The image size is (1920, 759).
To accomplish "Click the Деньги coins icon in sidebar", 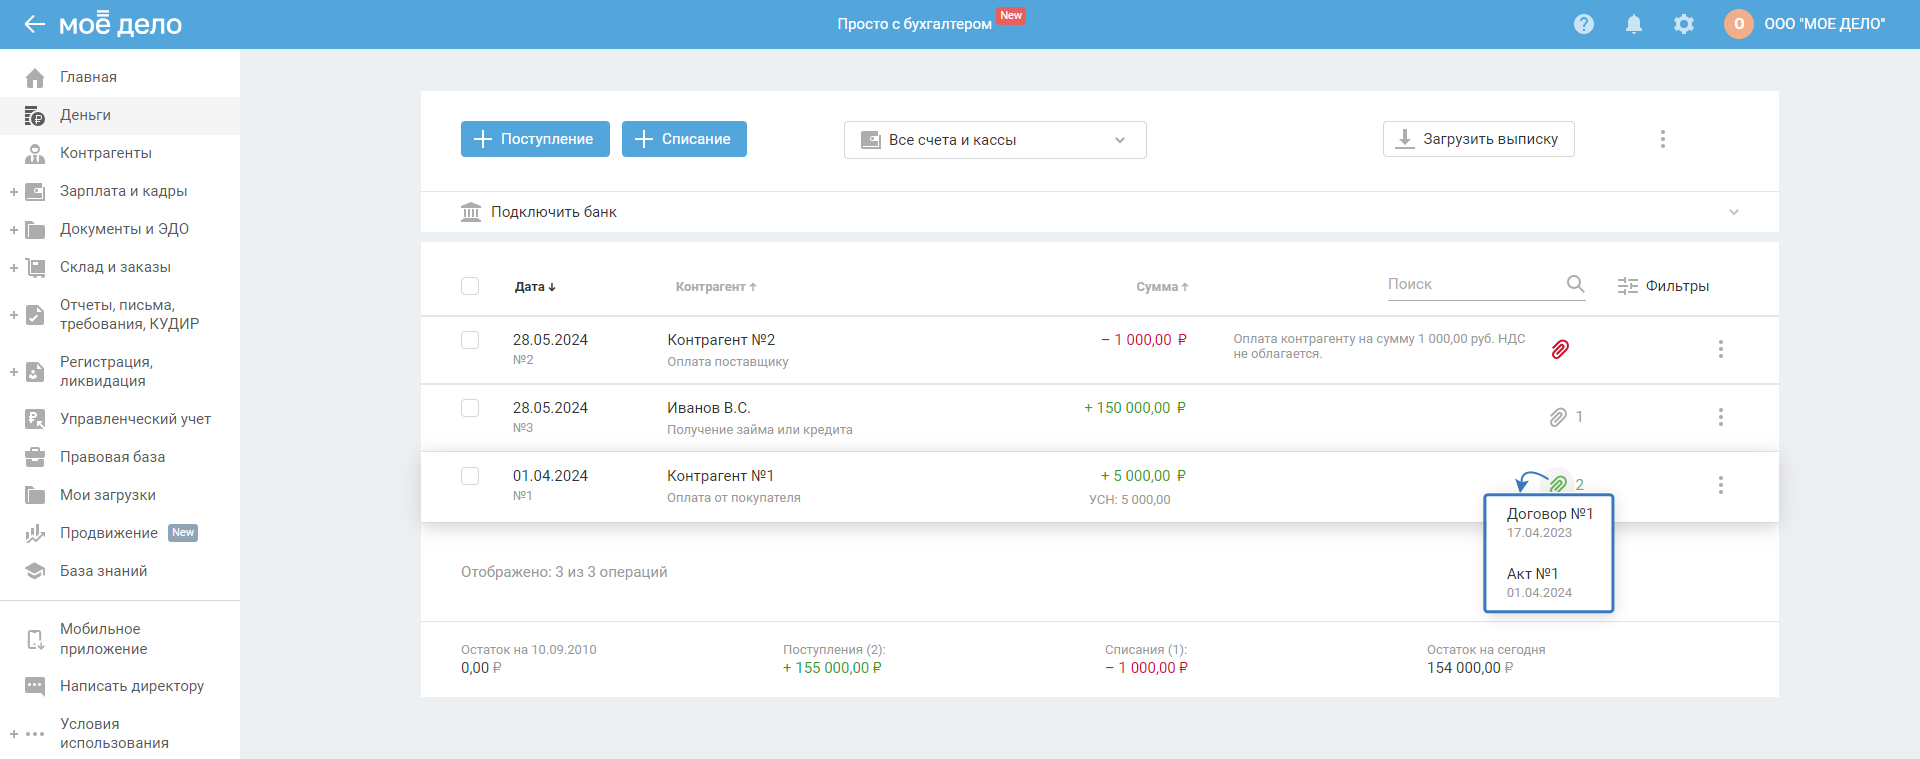I will point(35,115).
